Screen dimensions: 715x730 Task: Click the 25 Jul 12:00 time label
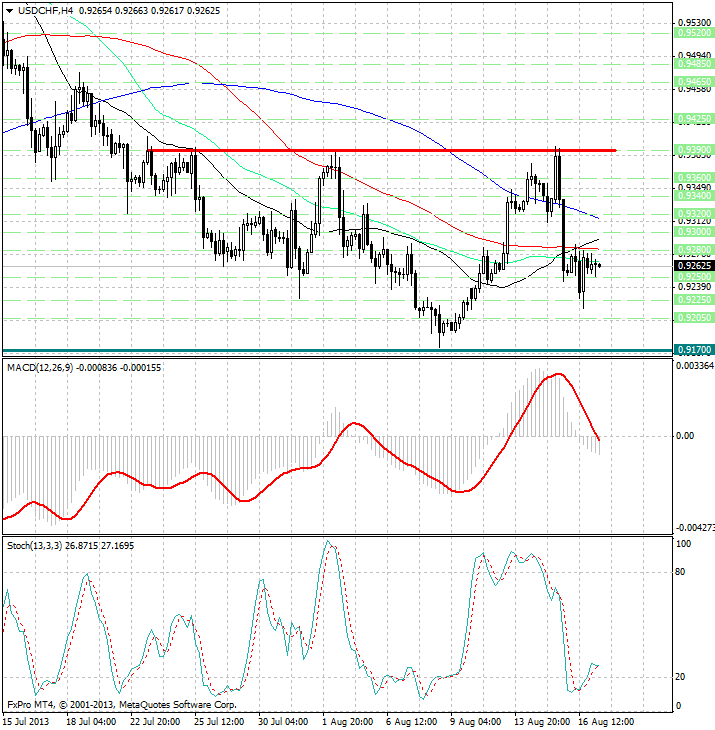pyautogui.click(x=219, y=722)
